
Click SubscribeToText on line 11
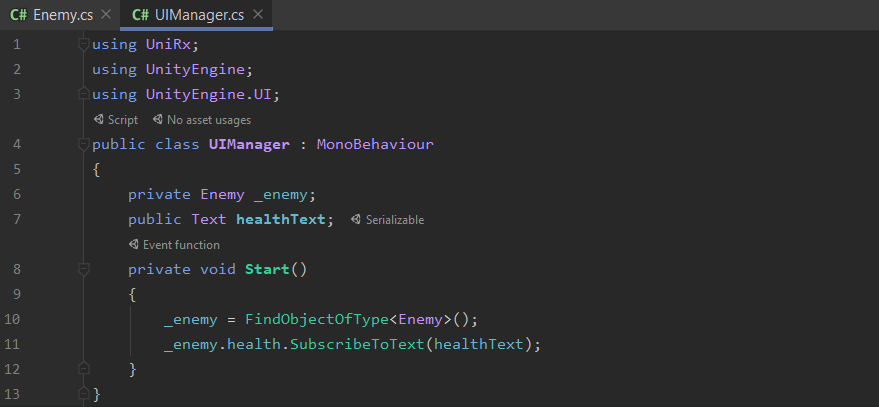point(357,344)
